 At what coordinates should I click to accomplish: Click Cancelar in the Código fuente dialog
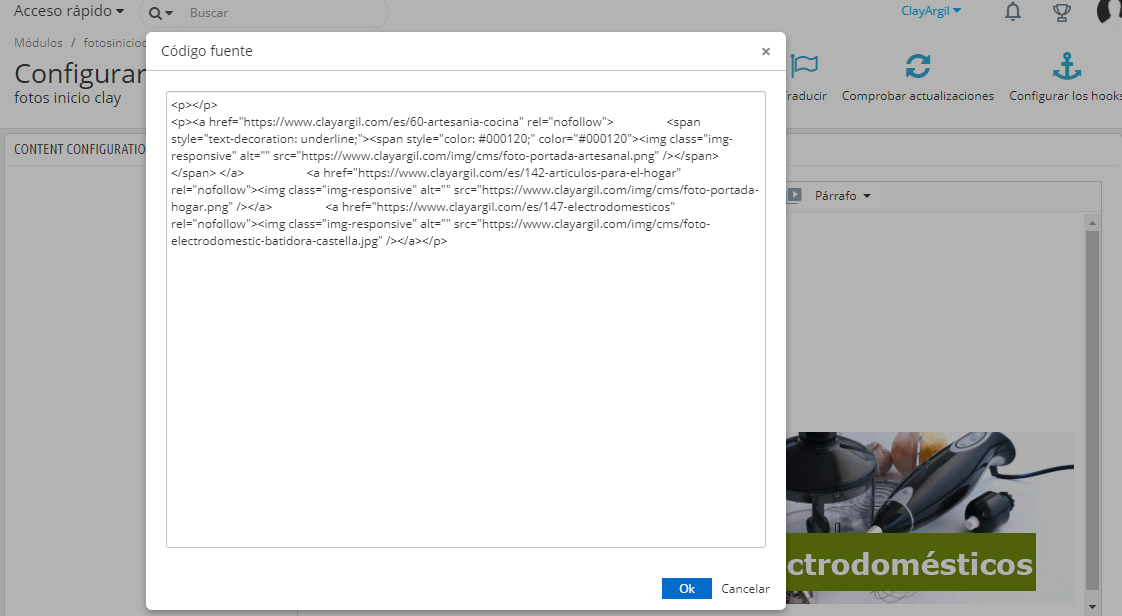point(745,588)
